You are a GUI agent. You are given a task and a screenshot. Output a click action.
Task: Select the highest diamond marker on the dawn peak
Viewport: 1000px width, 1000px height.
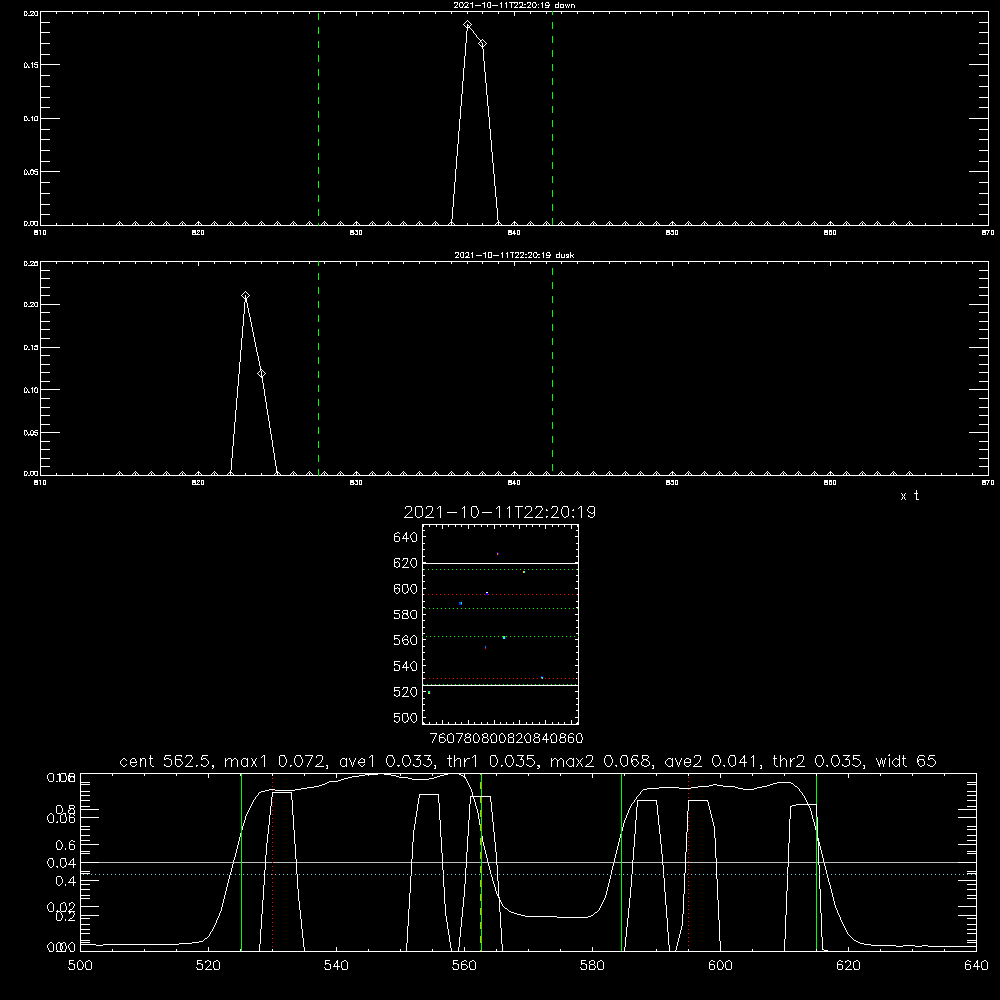coord(467,25)
